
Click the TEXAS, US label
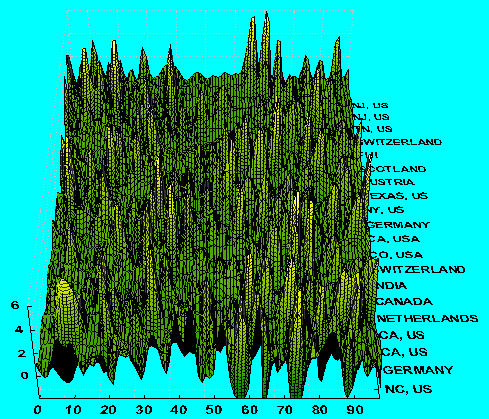[x=398, y=196]
